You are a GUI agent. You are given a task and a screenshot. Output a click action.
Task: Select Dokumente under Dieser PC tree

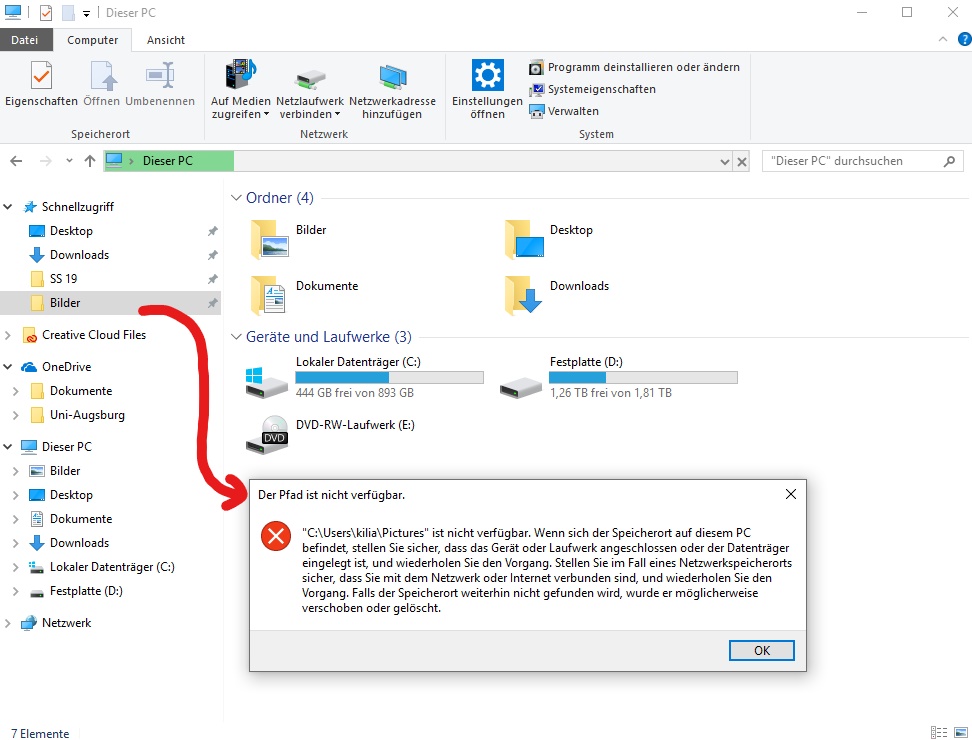[x=81, y=519]
